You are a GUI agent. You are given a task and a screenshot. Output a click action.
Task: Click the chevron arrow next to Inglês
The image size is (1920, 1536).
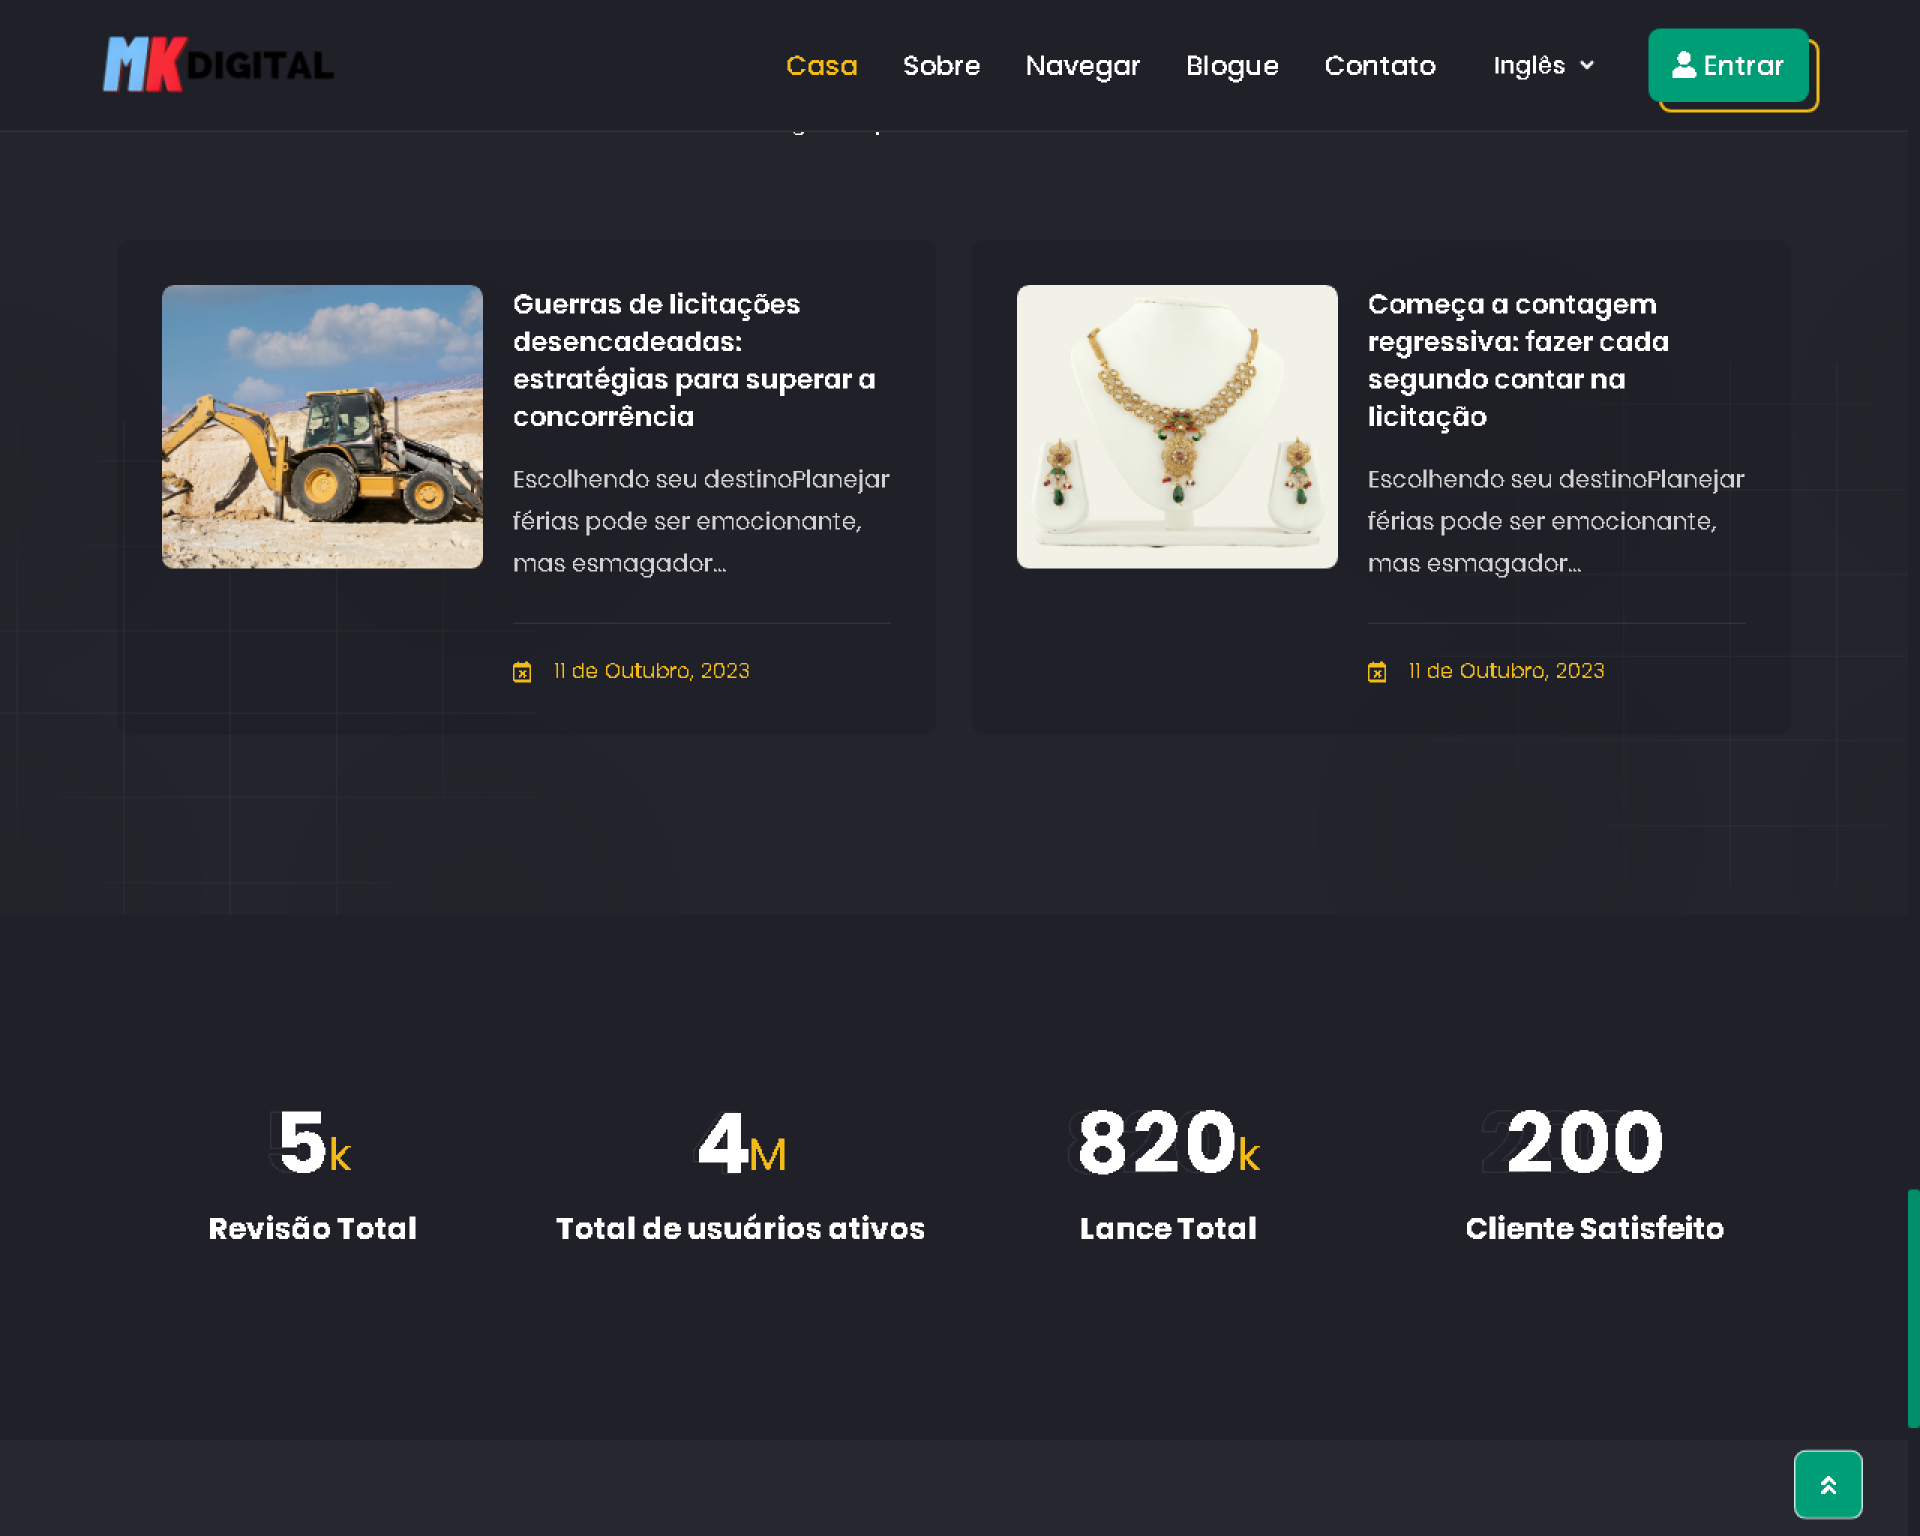pos(1587,66)
